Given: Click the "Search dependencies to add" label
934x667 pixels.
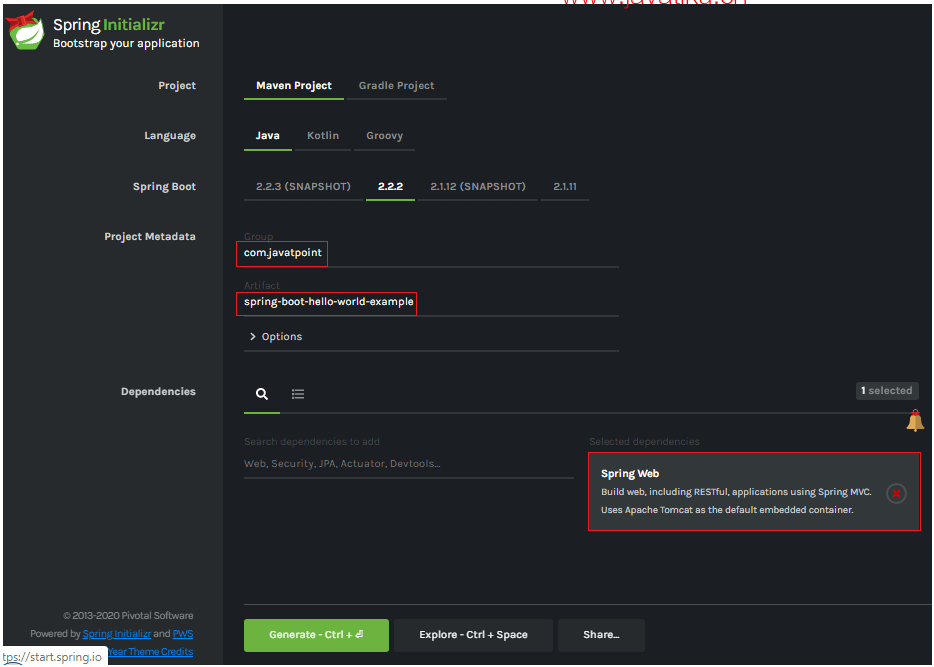Looking at the screenshot, I should pyautogui.click(x=312, y=441).
